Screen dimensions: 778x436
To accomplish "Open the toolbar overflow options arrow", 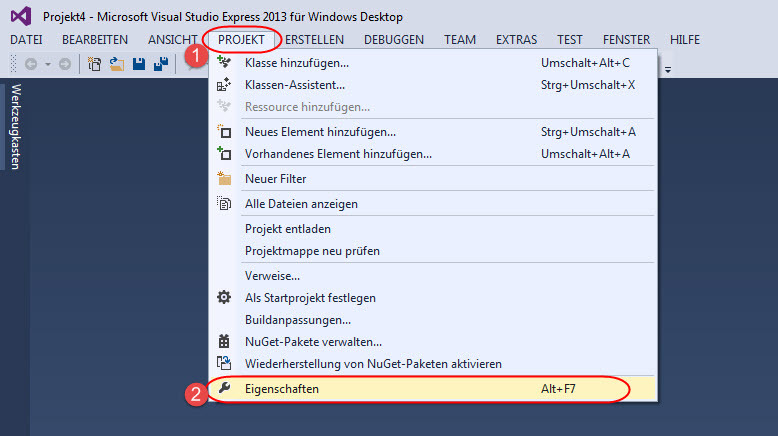I will pyautogui.click(x=668, y=69).
